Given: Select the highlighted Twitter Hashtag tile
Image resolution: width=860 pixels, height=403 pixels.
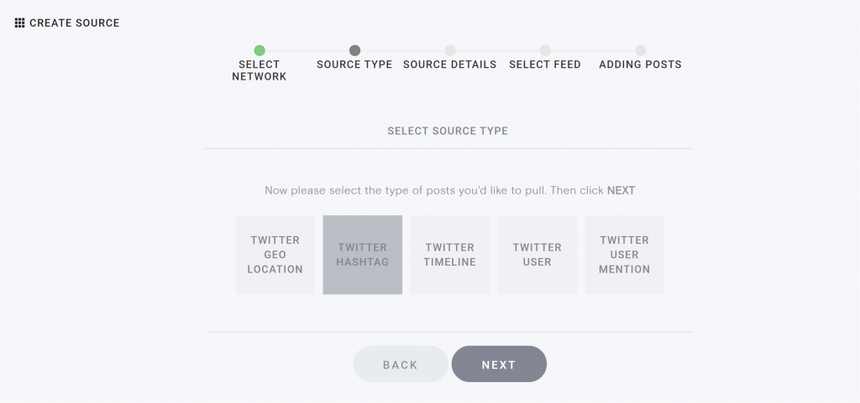Looking at the screenshot, I should tap(363, 255).
